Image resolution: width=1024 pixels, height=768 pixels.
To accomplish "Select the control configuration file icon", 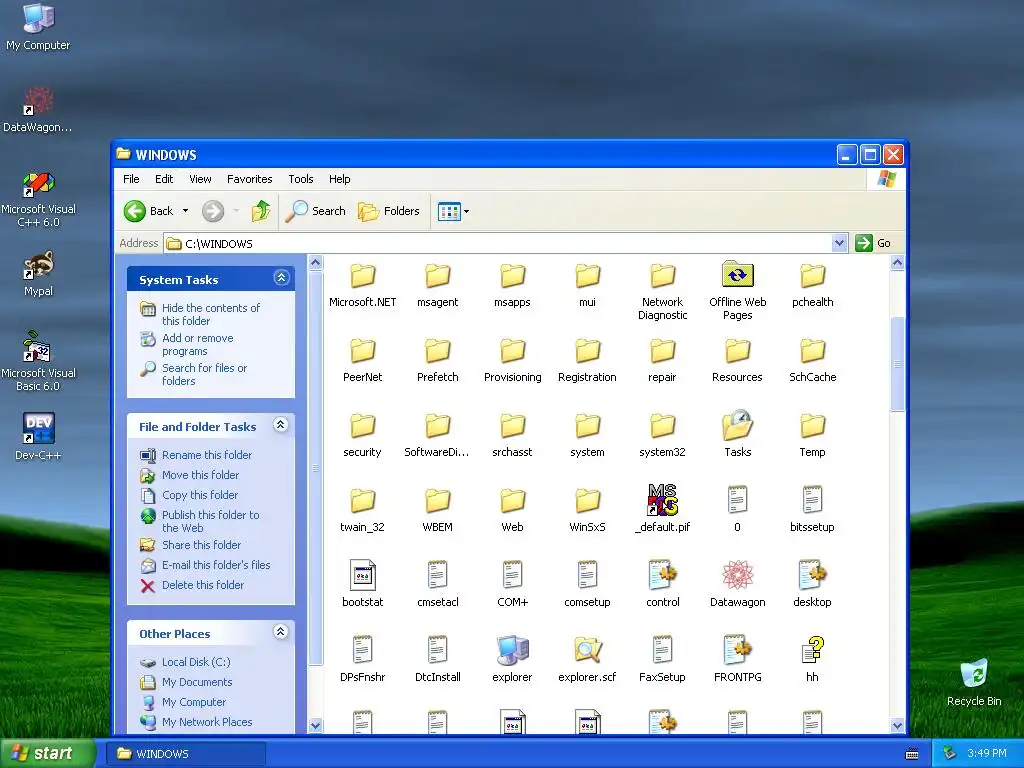I will (x=662, y=575).
